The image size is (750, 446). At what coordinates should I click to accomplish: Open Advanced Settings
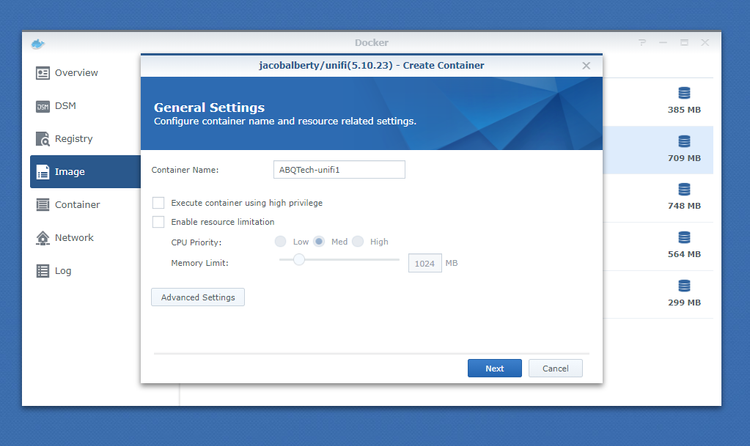(x=198, y=297)
